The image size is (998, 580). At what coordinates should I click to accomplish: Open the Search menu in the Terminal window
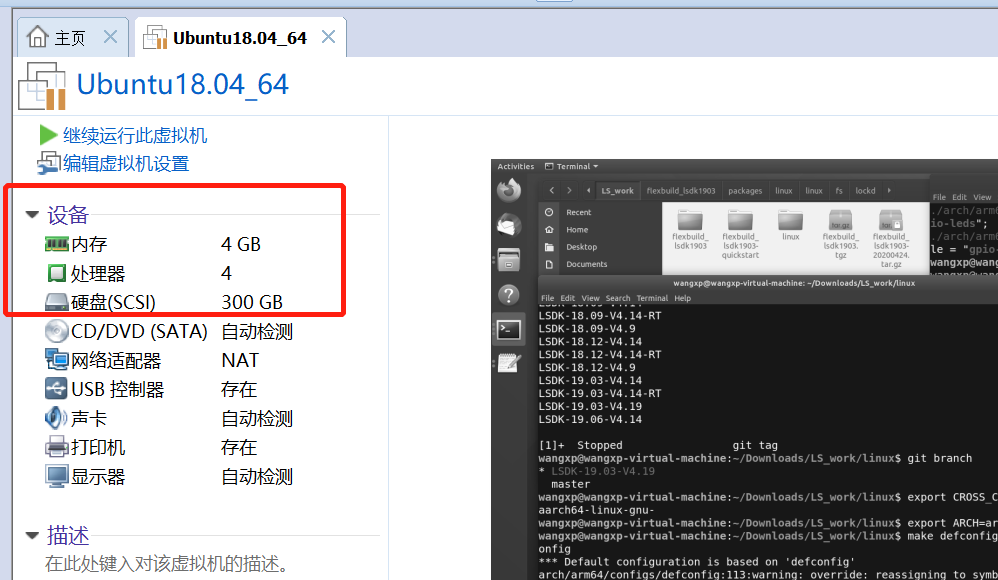[x=618, y=298]
